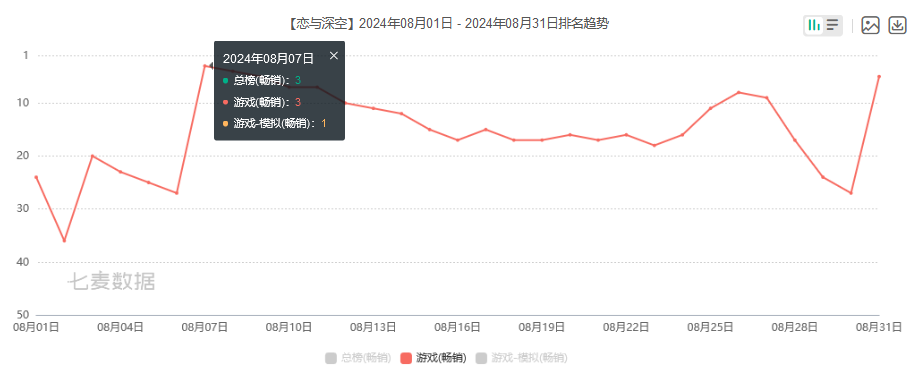Save chart as image icon
This screenshot has width=918, height=381.
[871, 25]
